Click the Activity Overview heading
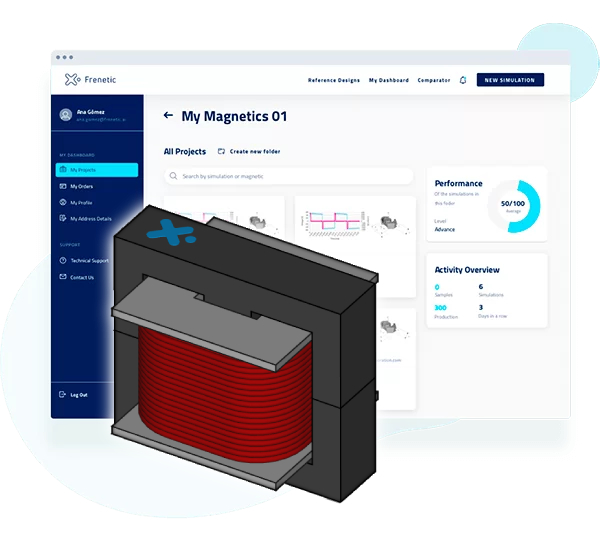The width and height of the screenshot is (600, 541). pyautogui.click(x=467, y=270)
